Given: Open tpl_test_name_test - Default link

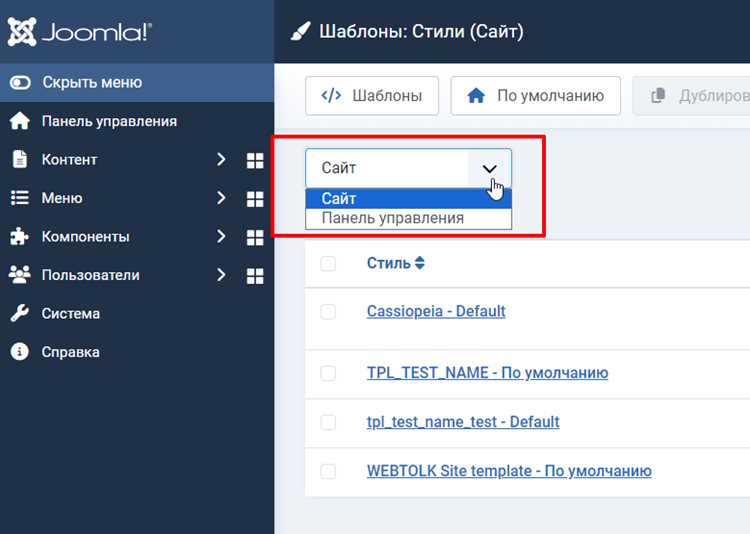Looking at the screenshot, I should (x=463, y=422).
